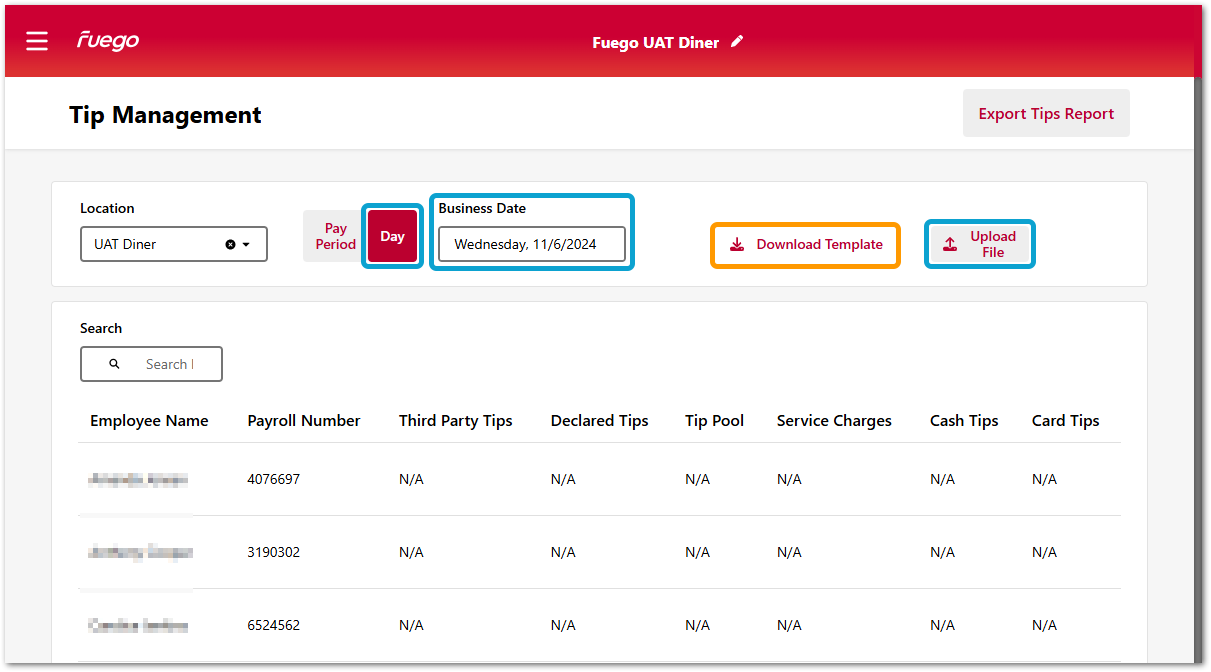Sort by Employee Name column header
Viewport: 1211px width, 672px height.
coord(149,421)
